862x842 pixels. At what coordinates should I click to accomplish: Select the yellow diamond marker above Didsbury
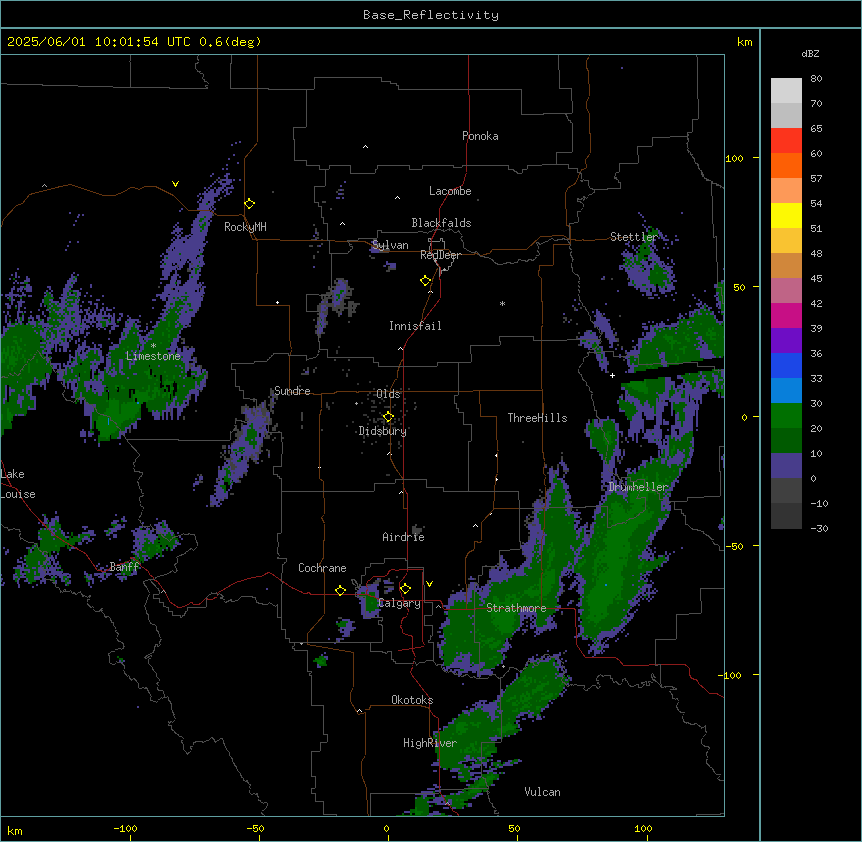pos(388,417)
